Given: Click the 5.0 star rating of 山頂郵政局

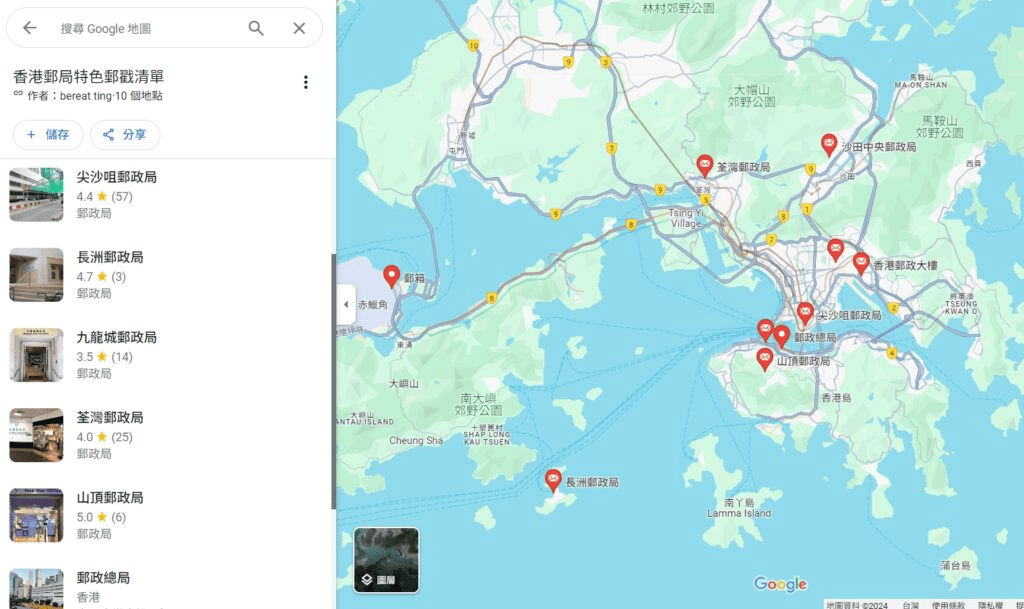Looking at the screenshot, I should 101,517.
